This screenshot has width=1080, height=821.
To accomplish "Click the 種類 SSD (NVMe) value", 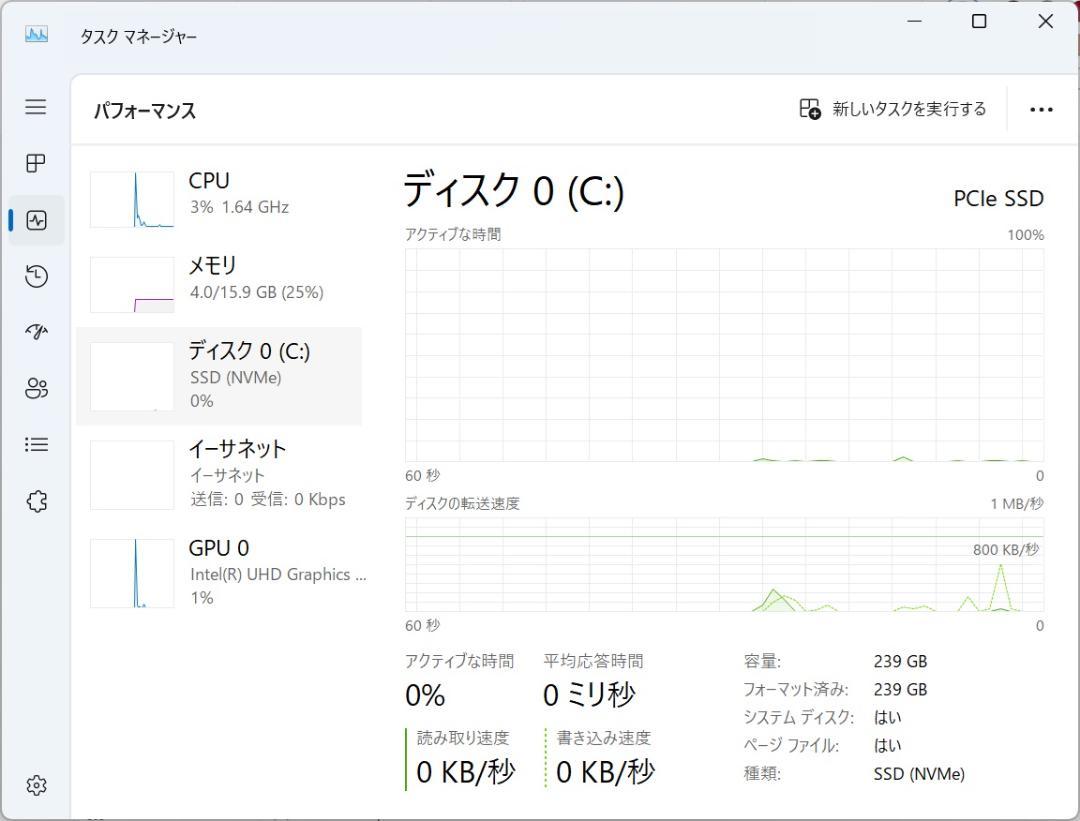I will 919,774.
